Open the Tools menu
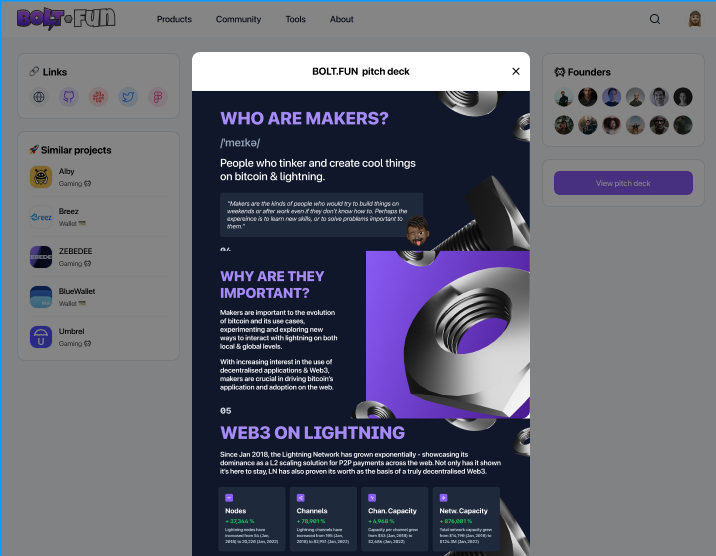The image size is (716, 556). click(x=295, y=19)
